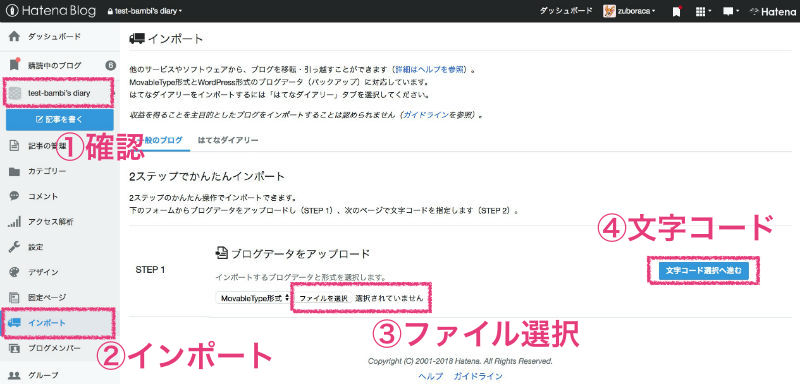Open the MovableType形式 format dropdown

[253, 298]
